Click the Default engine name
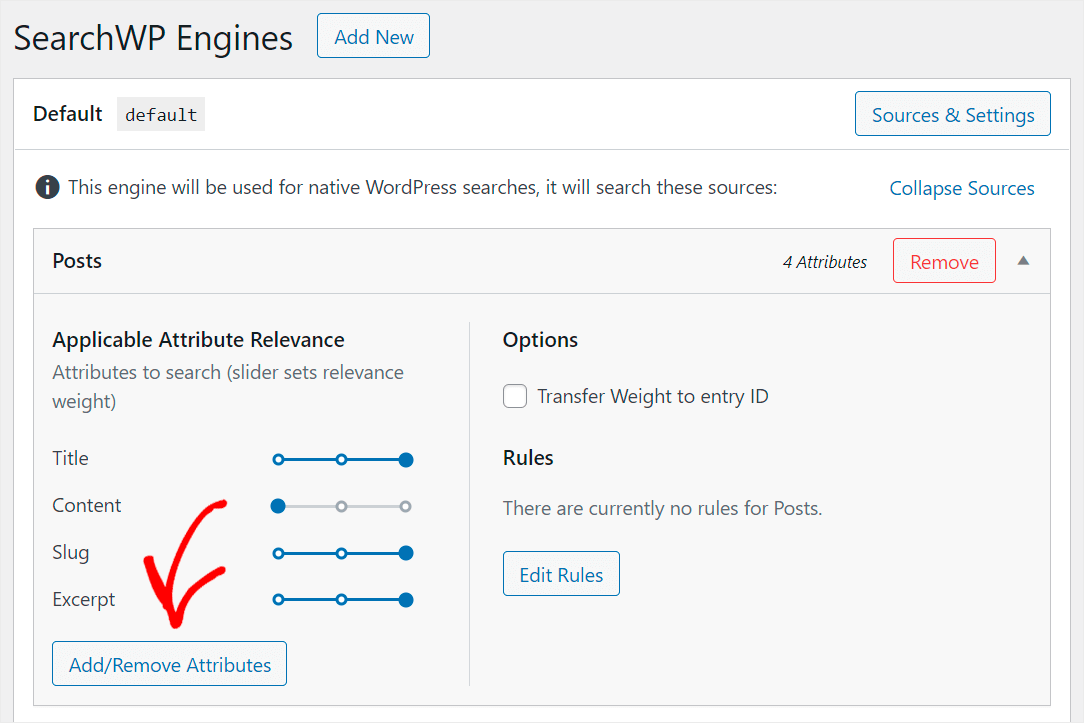Viewport: 1084px width, 723px height. tap(68, 113)
